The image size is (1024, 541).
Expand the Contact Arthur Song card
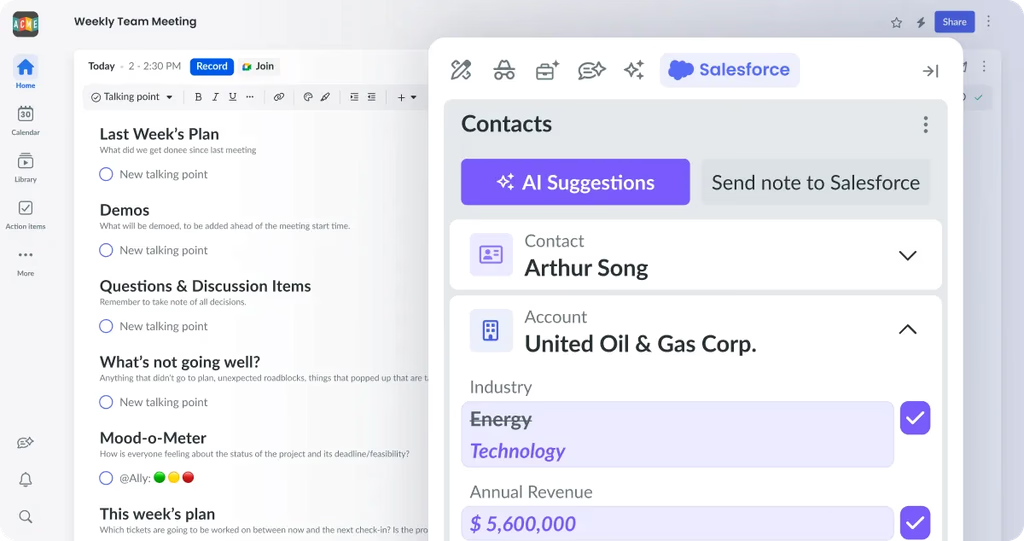pos(908,255)
